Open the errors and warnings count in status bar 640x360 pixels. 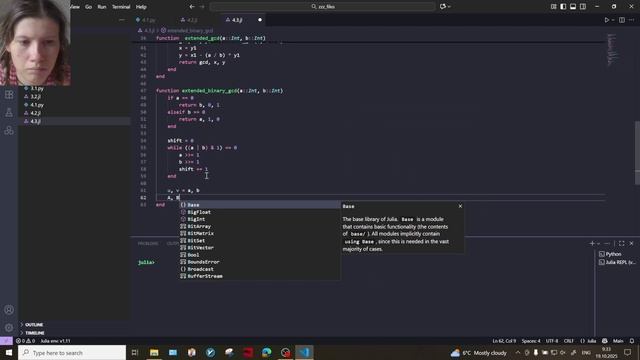click(x=25, y=341)
